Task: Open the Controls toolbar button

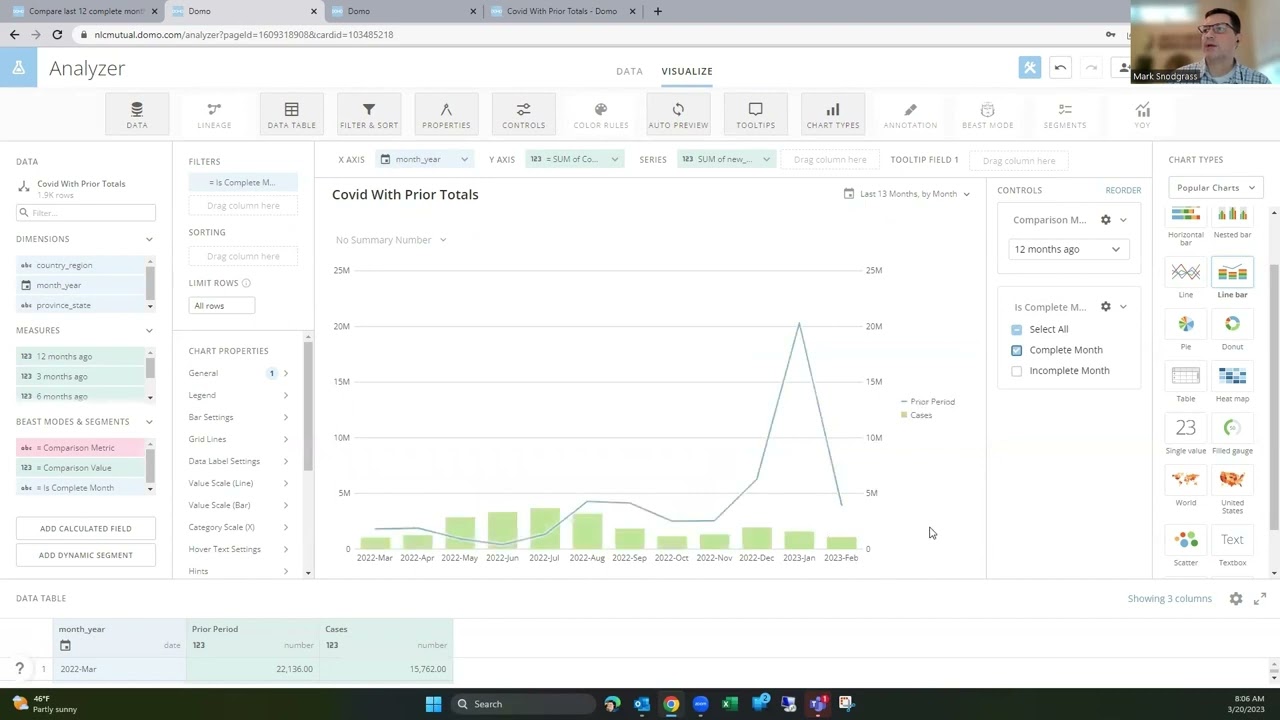Action: tap(523, 114)
